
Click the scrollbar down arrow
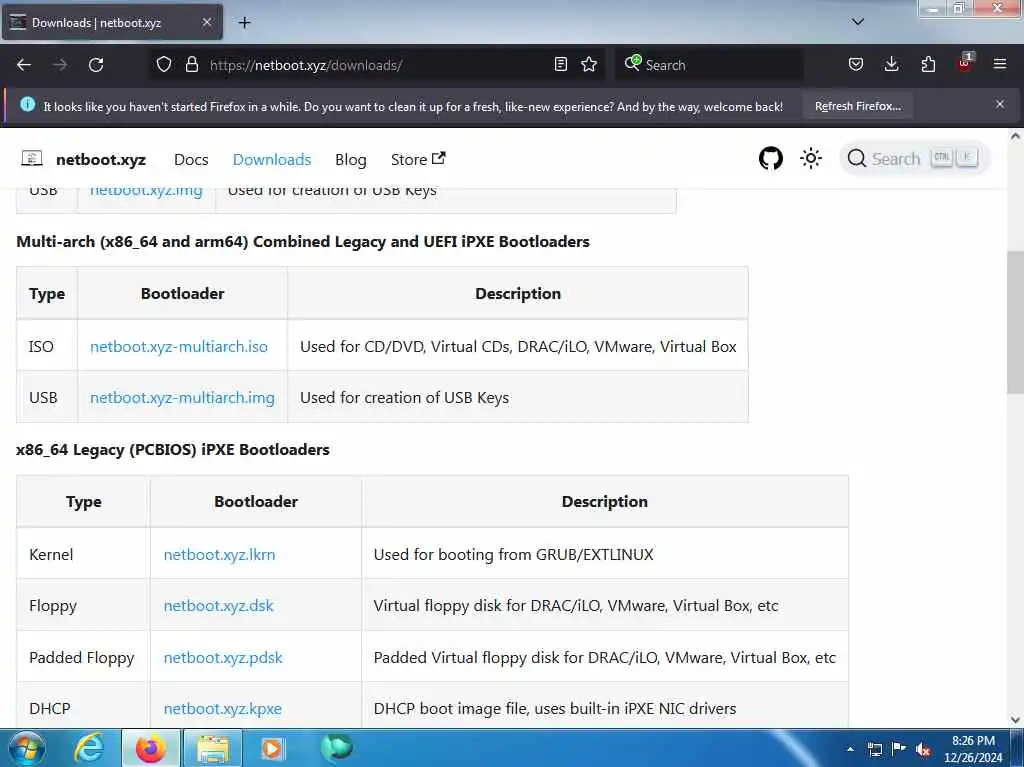pos(1015,719)
